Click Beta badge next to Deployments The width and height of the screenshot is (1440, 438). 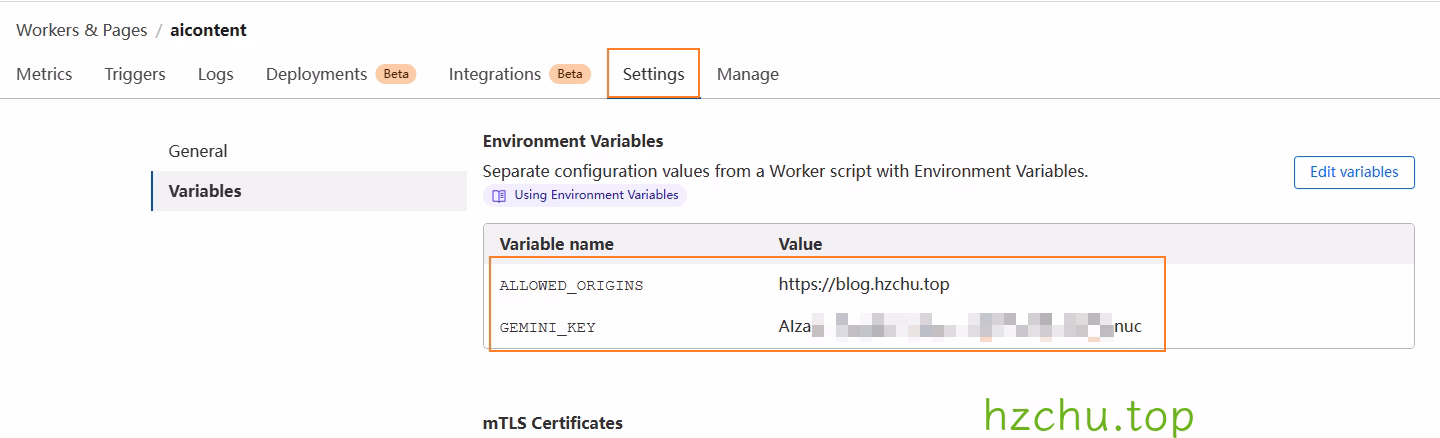coord(396,74)
